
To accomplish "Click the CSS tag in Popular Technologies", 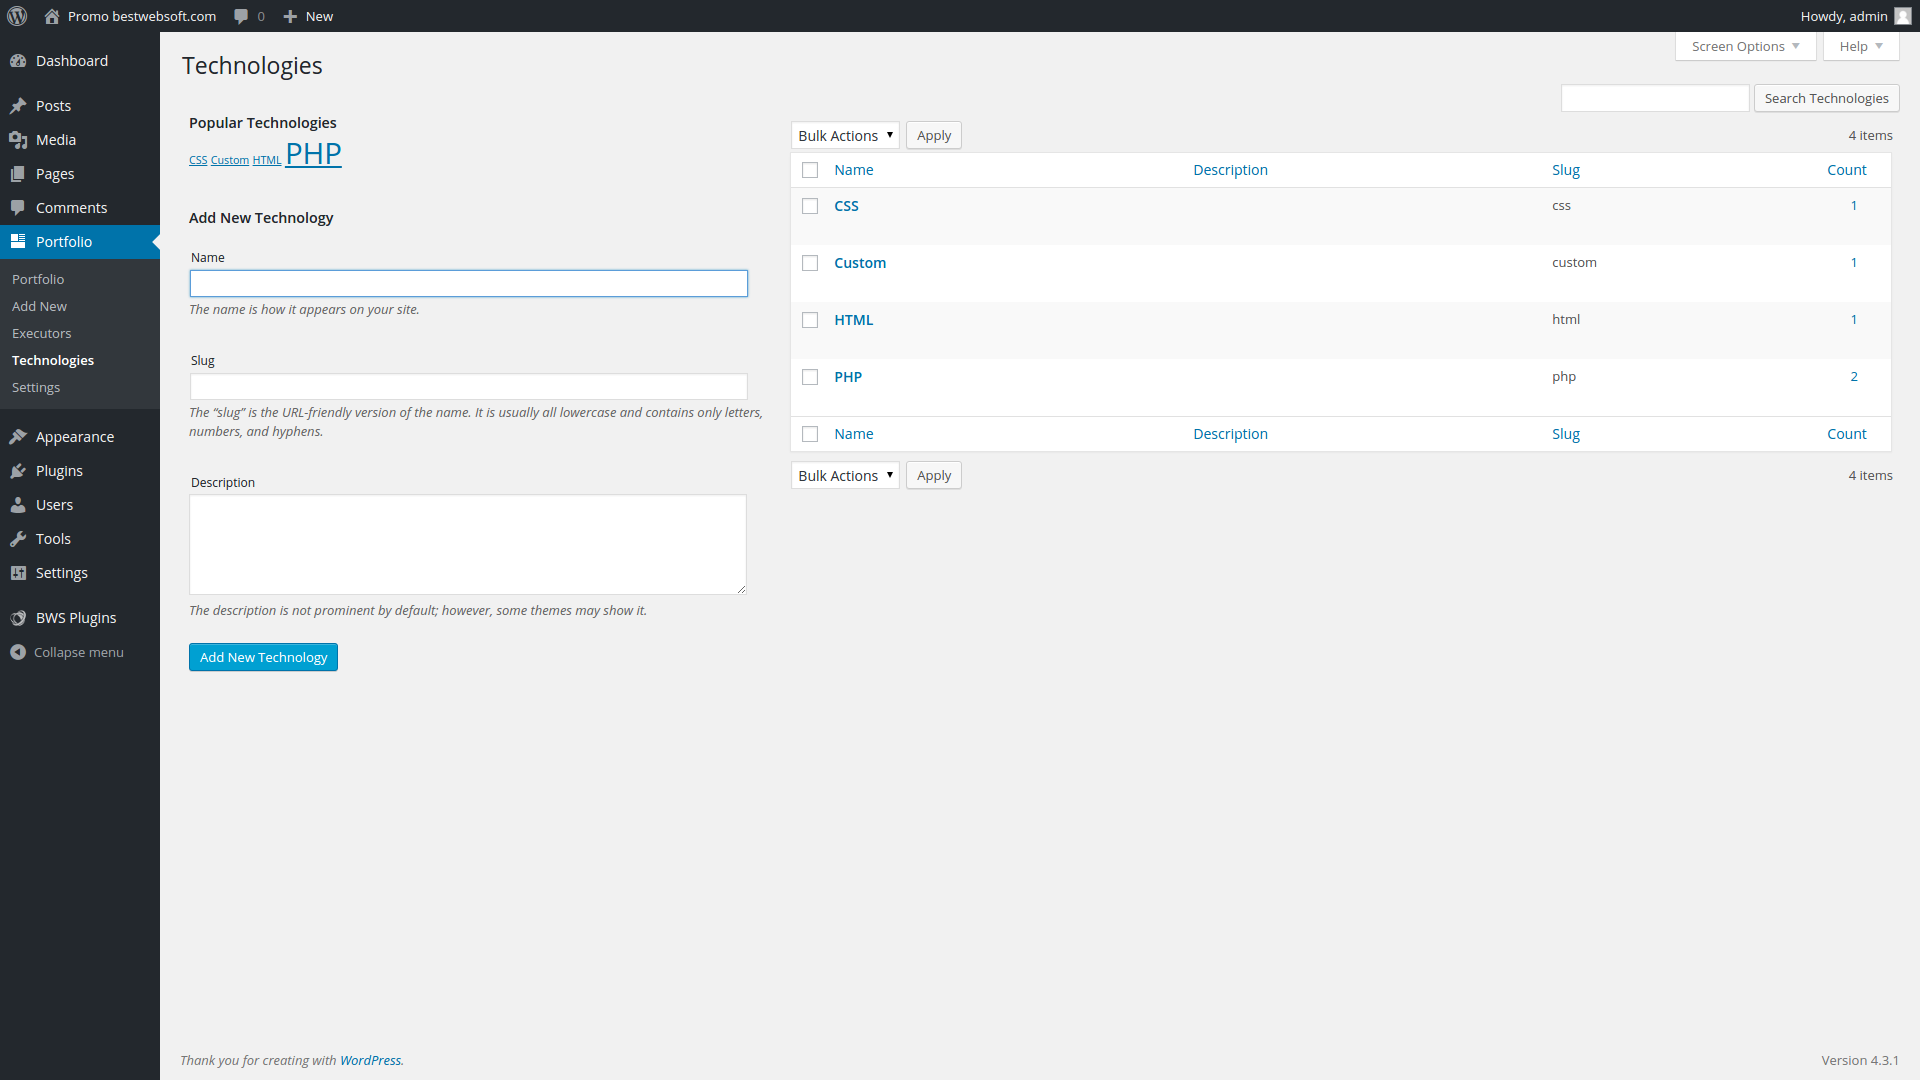I will coord(198,160).
